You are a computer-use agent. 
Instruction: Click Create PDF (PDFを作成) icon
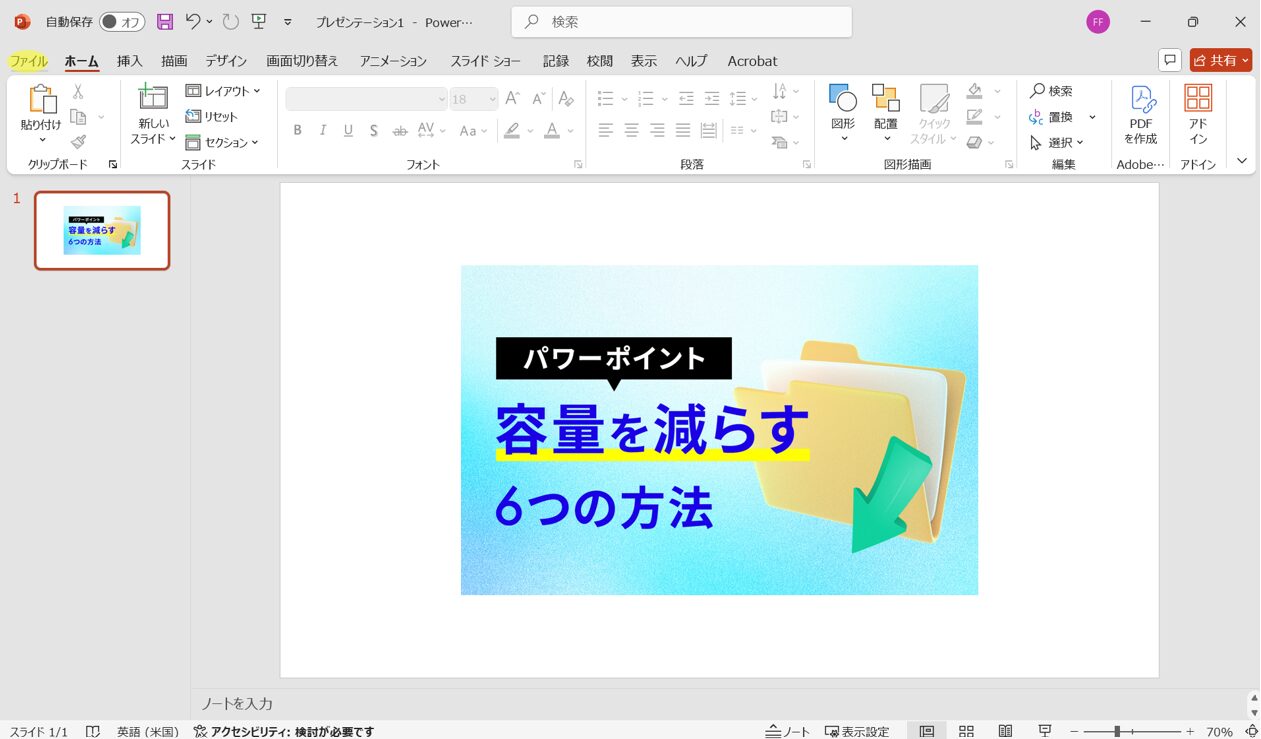click(1141, 114)
